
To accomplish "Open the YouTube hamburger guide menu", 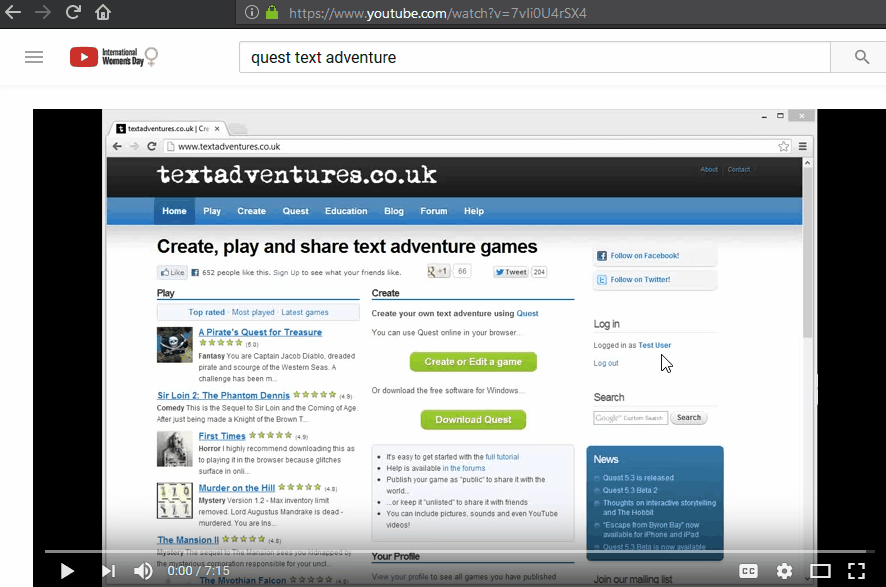I will (x=34, y=57).
